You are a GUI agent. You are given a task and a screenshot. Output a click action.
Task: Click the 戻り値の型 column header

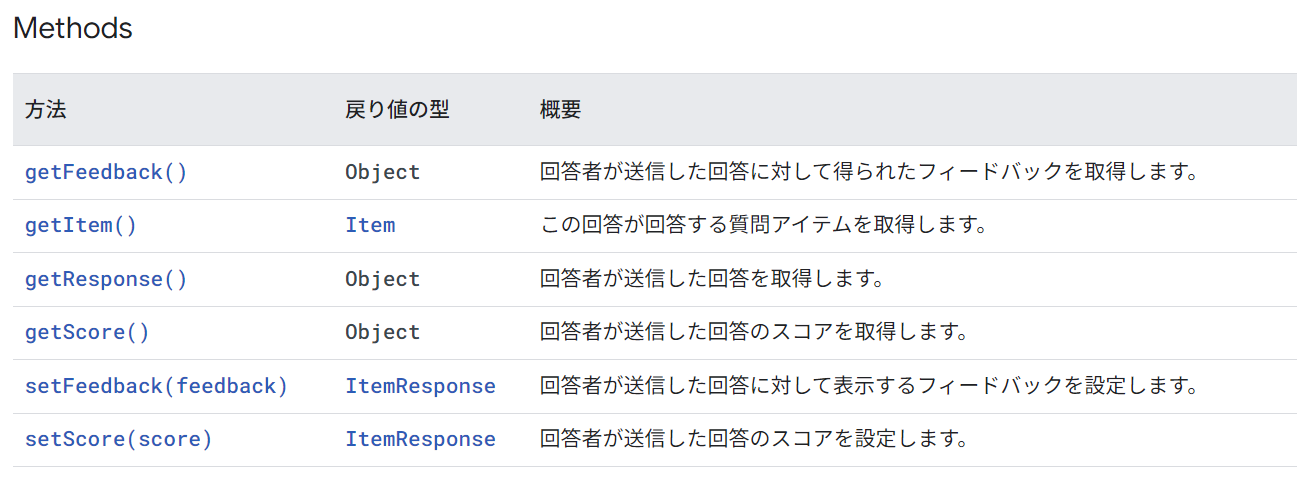[x=397, y=110]
